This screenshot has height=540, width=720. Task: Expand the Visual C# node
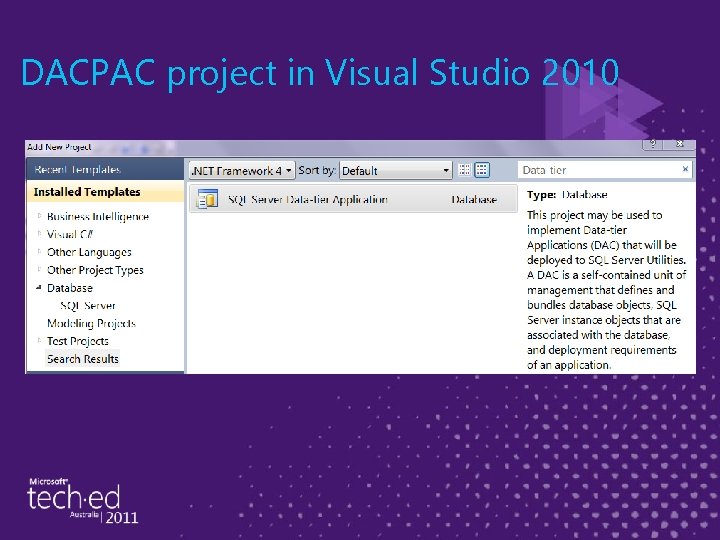39,233
